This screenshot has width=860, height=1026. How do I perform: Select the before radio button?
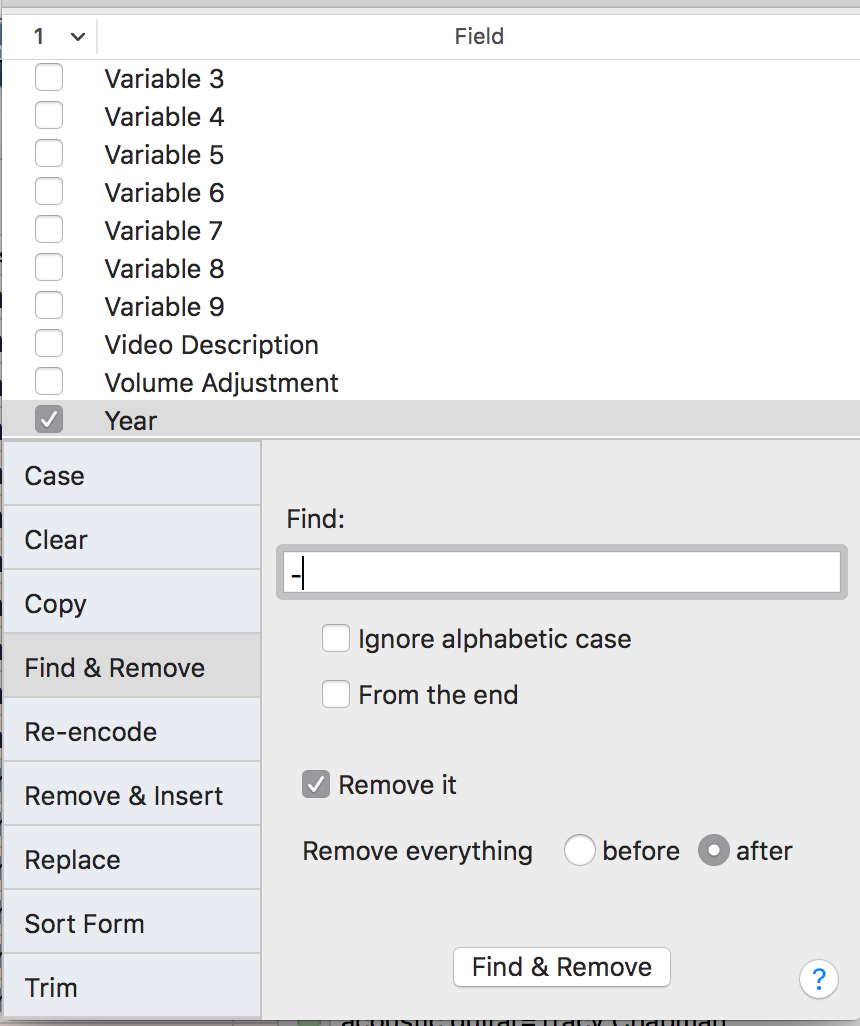click(x=580, y=851)
